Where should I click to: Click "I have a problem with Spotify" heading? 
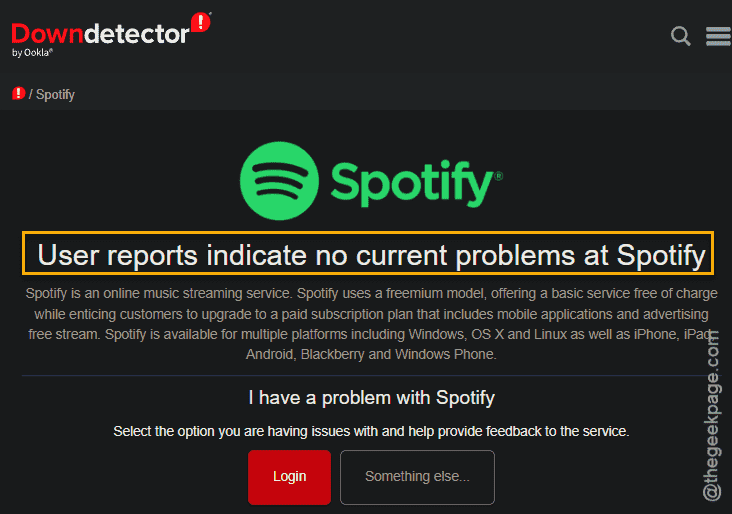pyautogui.click(x=372, y=398)
